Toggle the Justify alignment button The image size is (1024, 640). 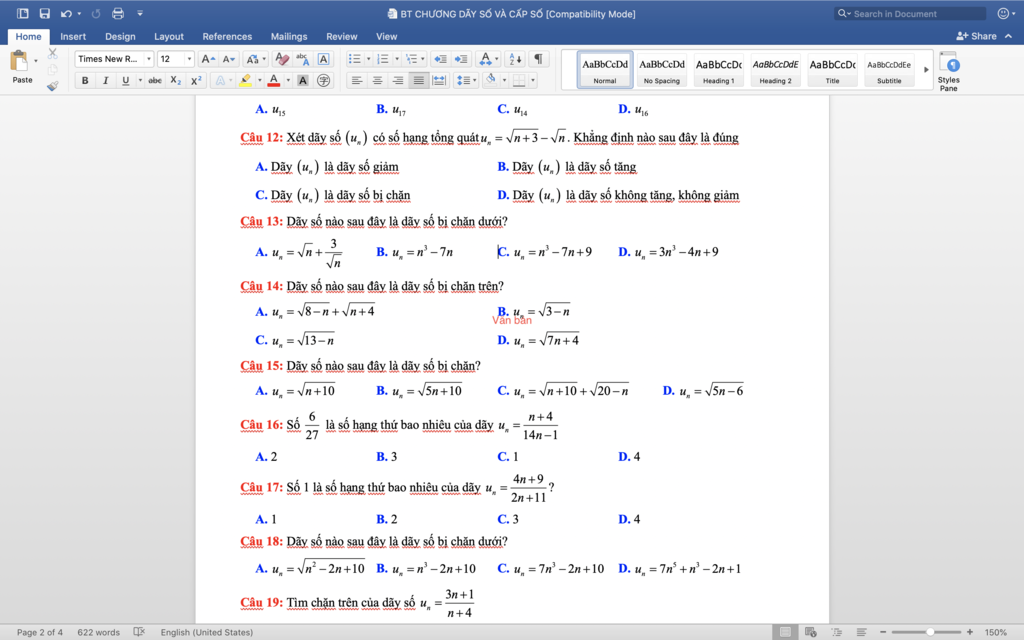pyautogui.click(x=419, y=80)
